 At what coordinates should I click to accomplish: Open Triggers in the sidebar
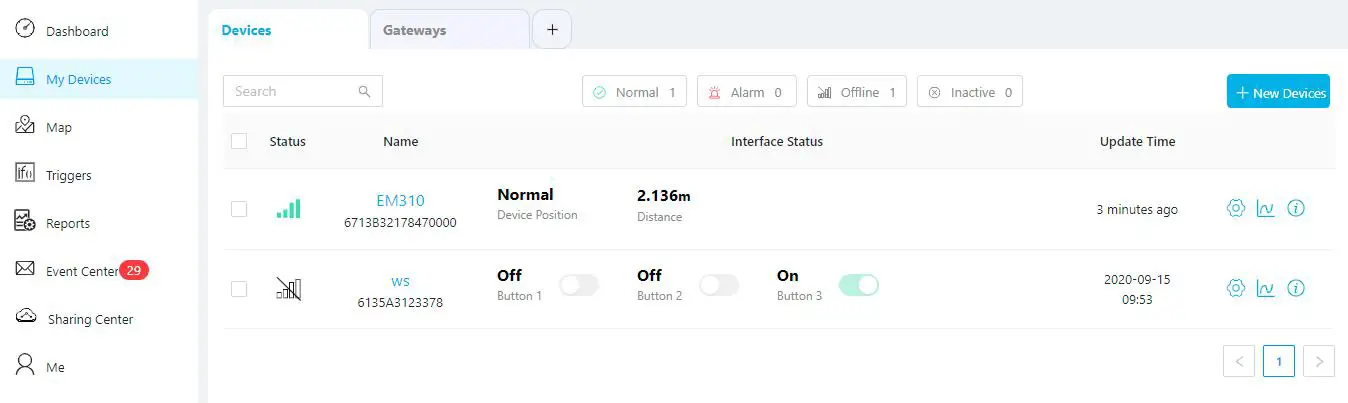(x=68, y=175)
